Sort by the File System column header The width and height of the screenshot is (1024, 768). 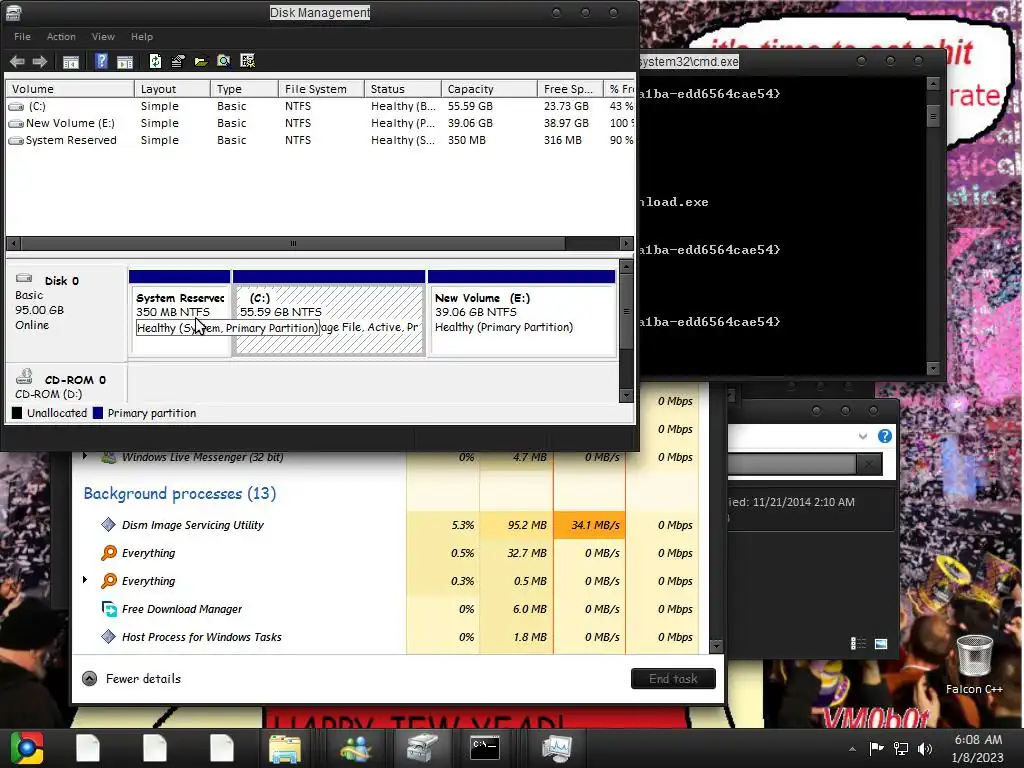coord(321,89)
